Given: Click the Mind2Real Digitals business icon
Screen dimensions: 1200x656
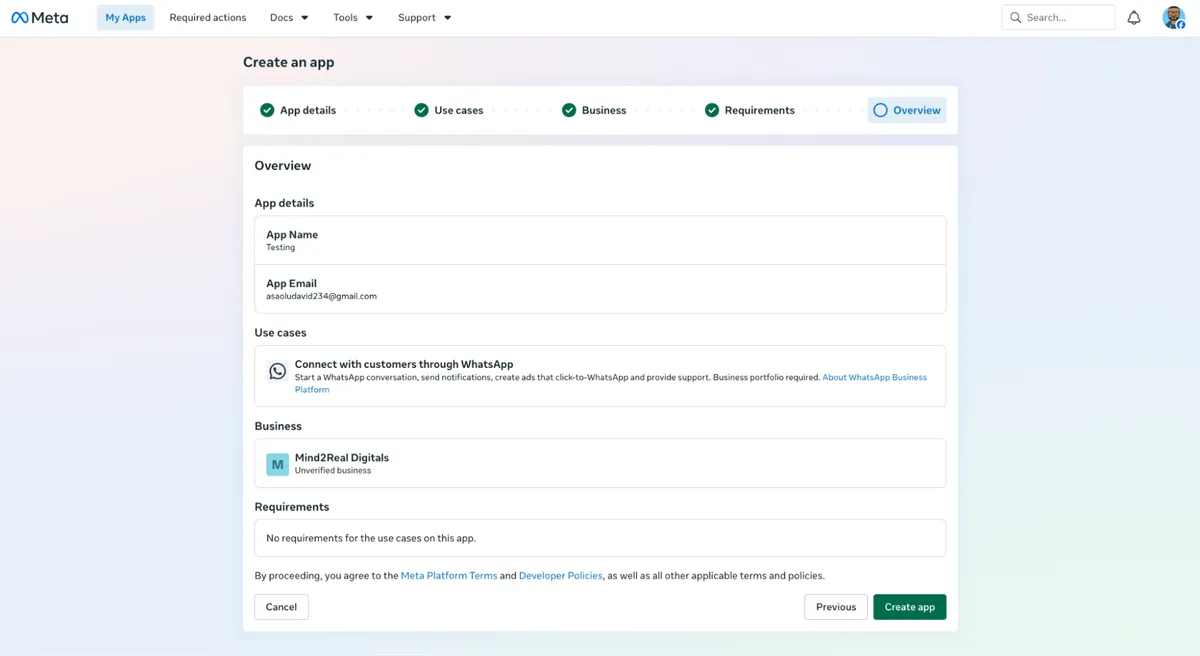Looking at the screenshot, I should pyautogui.click(x=277, y=464).
